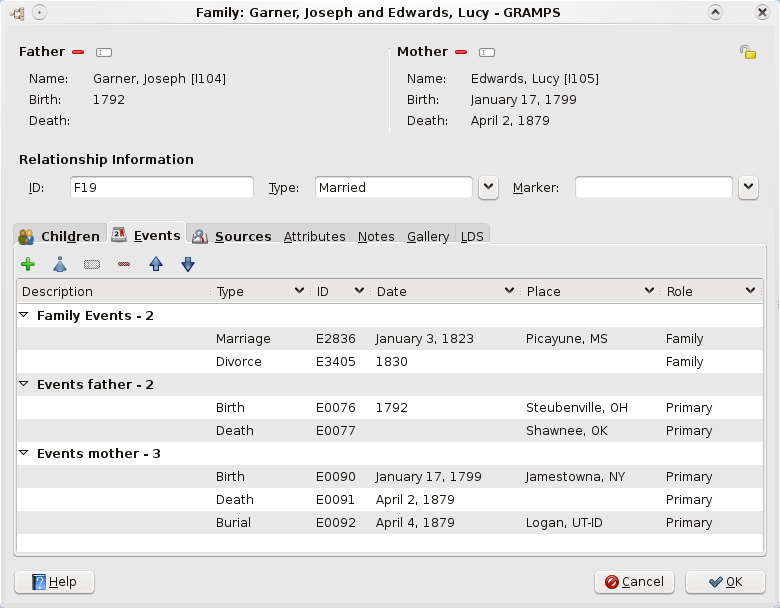
Task: Click the father's name Garner, Joseph [I104]
Action: point(159,79)
